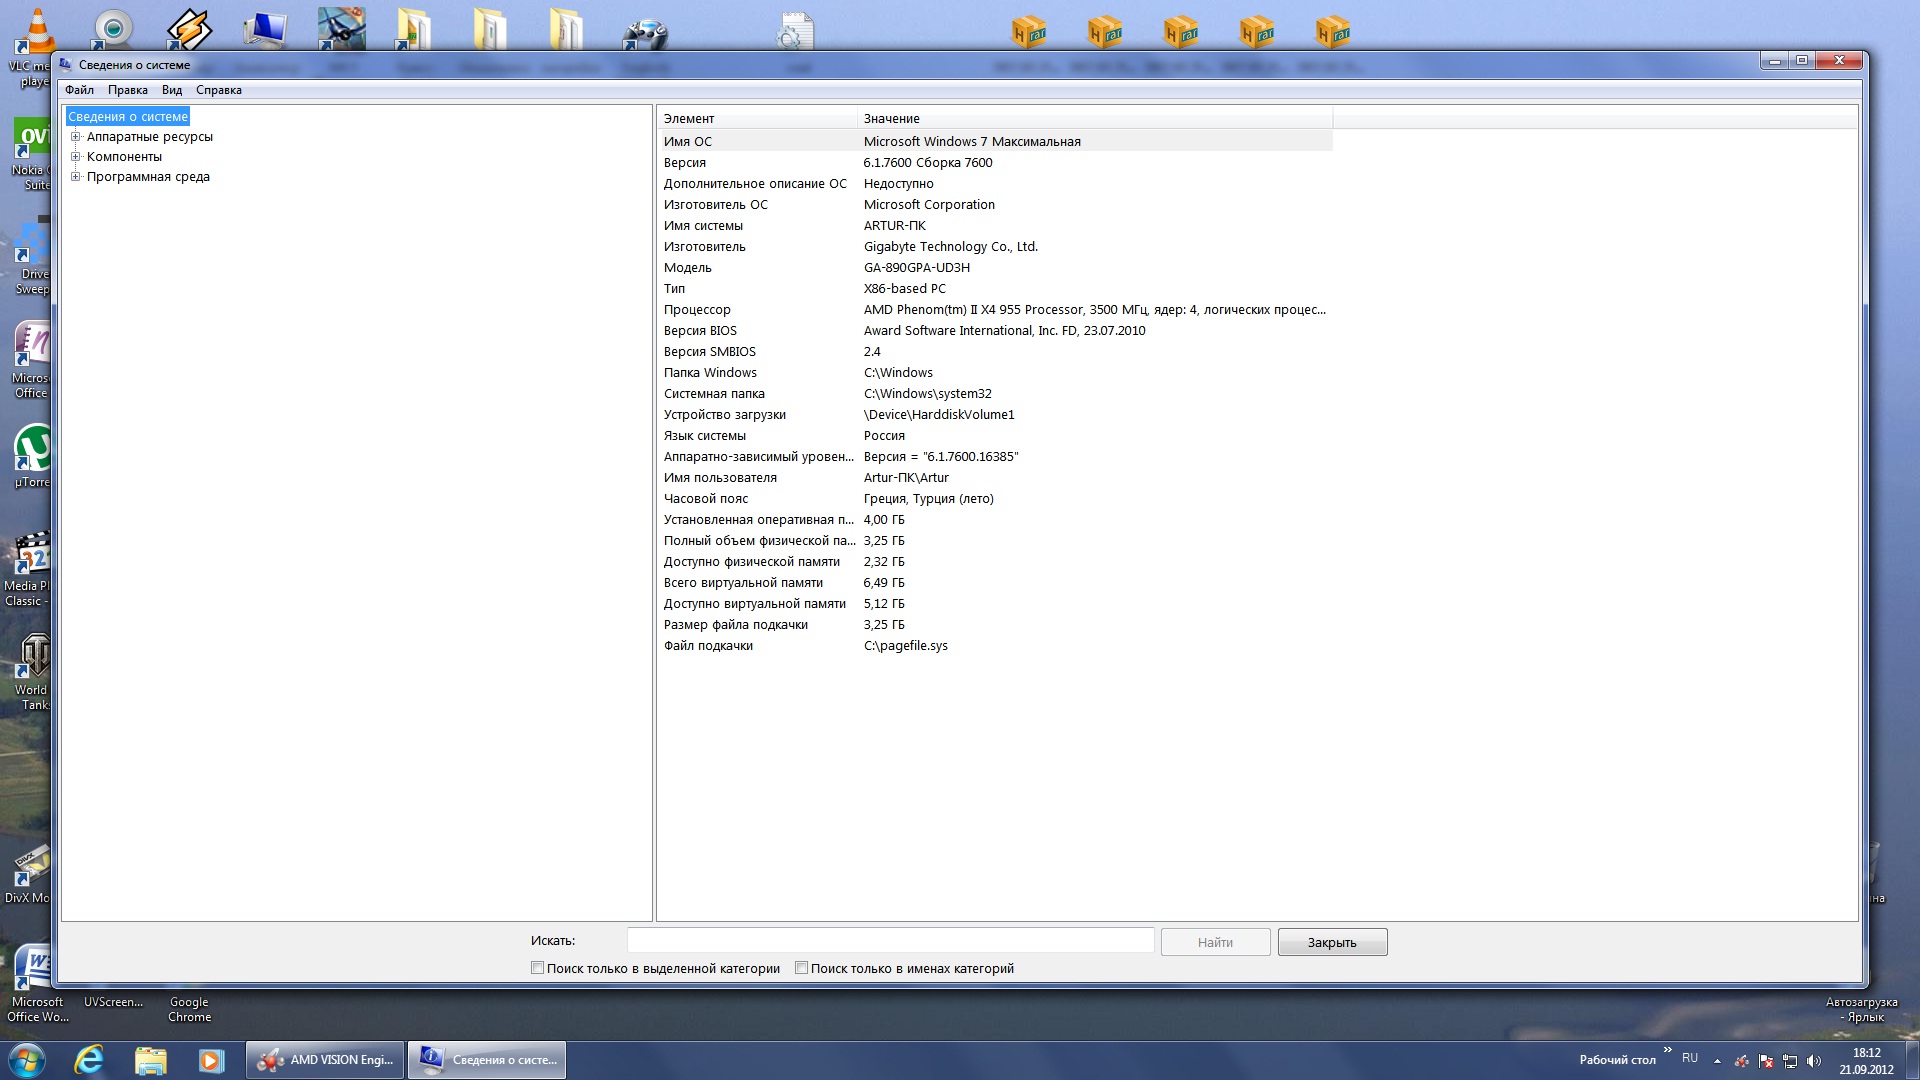Click the Найти button
This screenshot has width=1920, height=1080.
[1215, 942]
